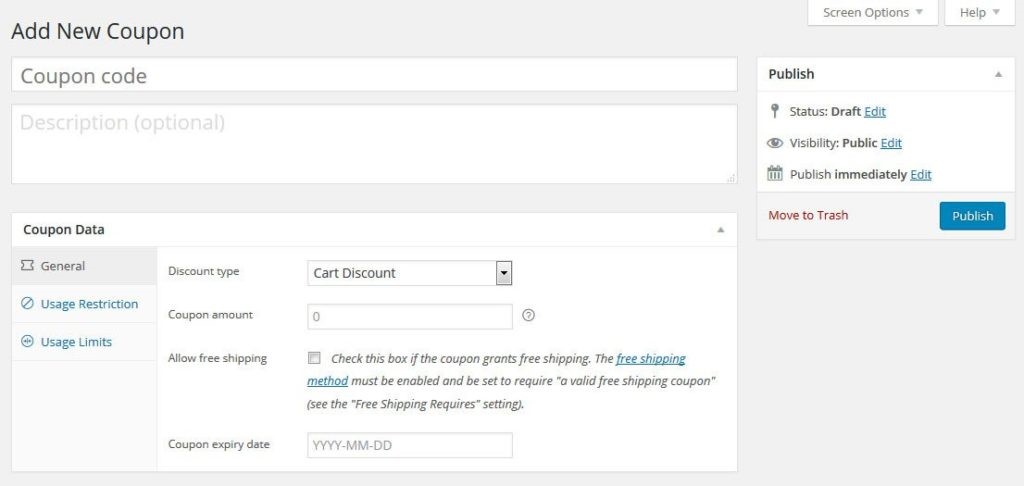Click into the Coupon code field
The width and height of the screenshot is (1024, 486).
pyautogui.click(x=374, y=75)
